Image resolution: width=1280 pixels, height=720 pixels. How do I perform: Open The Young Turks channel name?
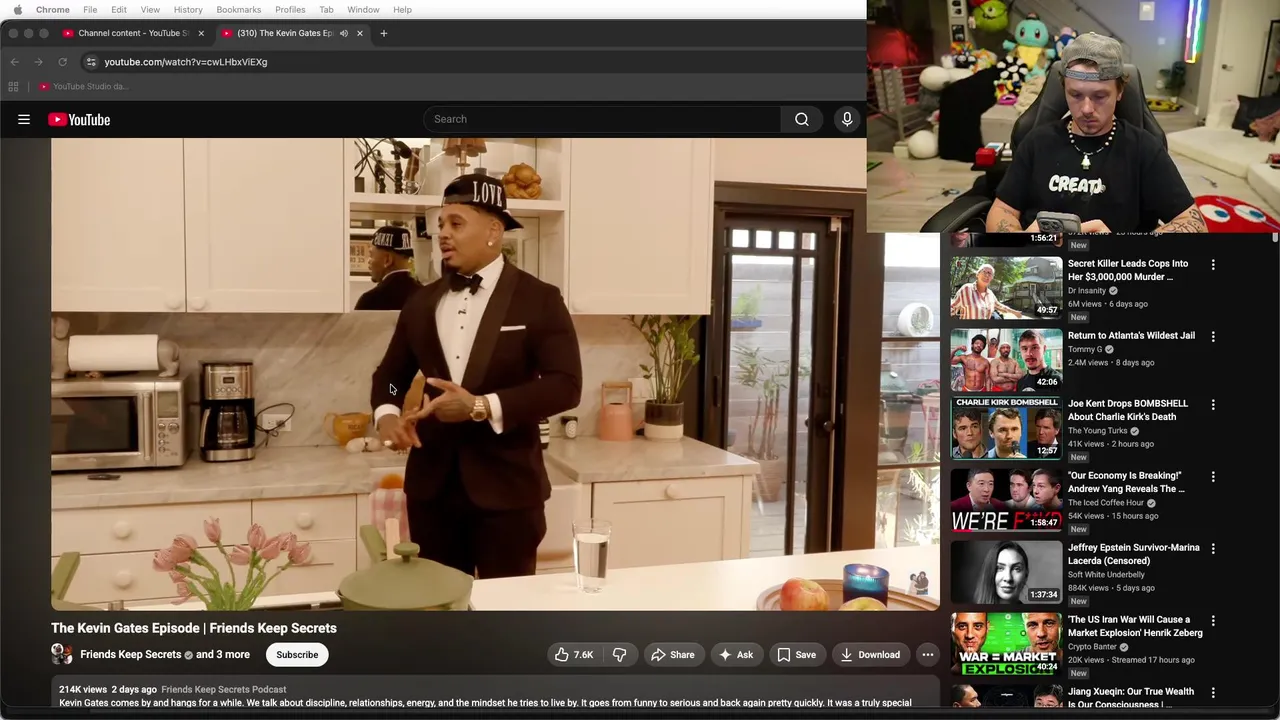pyautogui.click(x=1097, y=431)
